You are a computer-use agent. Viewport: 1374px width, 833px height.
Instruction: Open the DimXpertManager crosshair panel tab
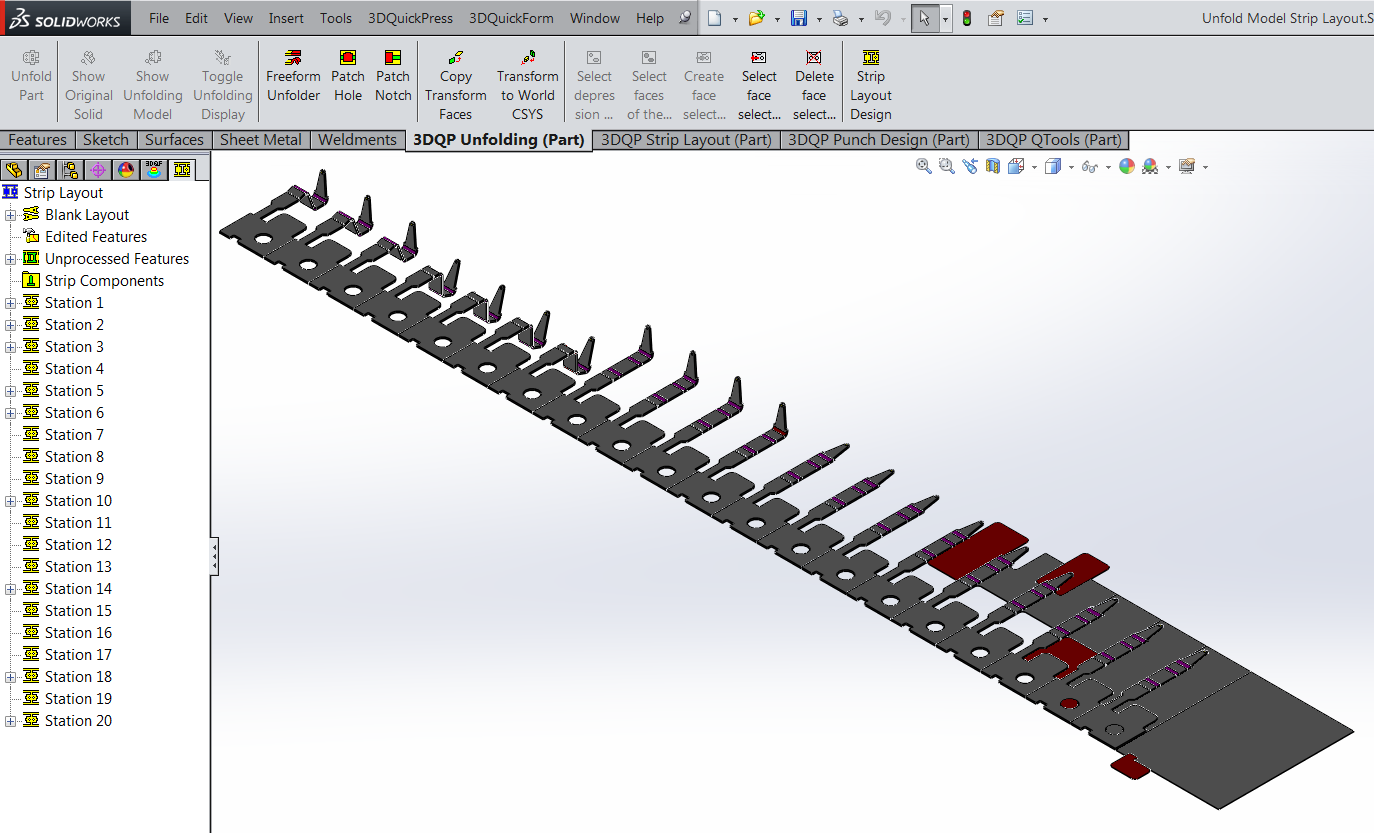[x=97, y=170]
